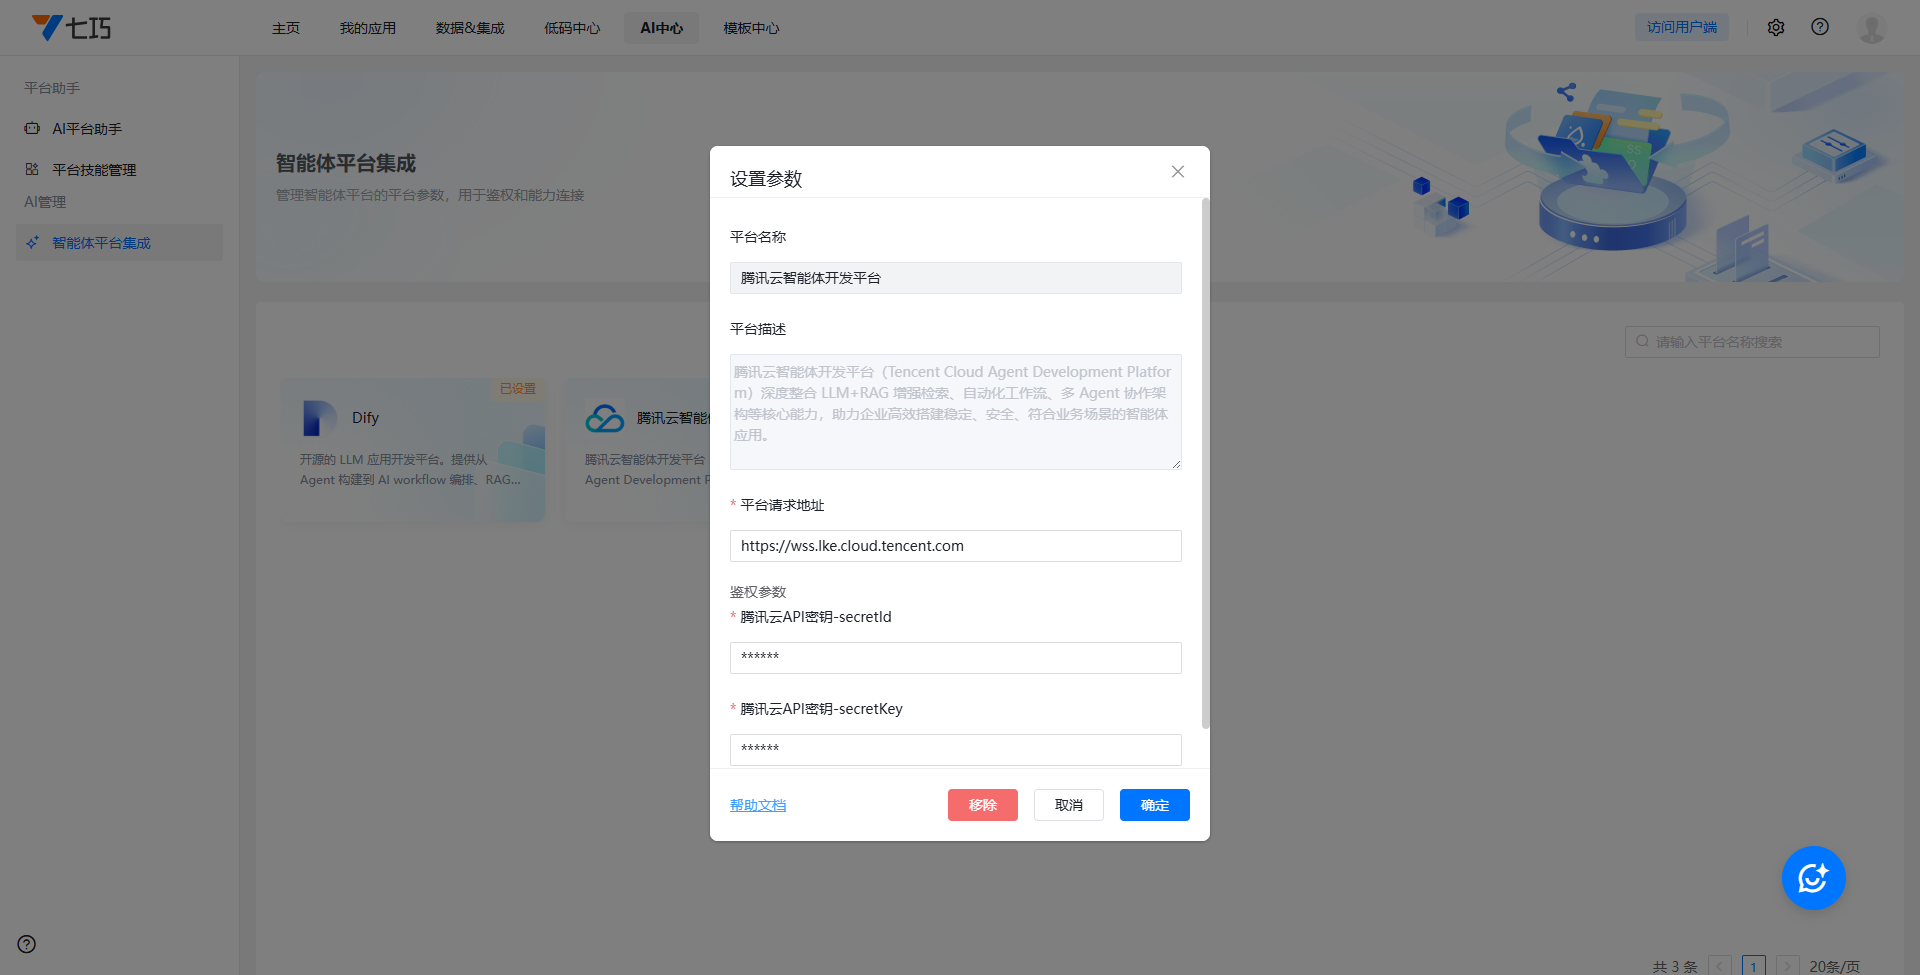Screen dimensions: 1920x975
Task: Open the 数据&集成 menu tab
Action: coord(470,28)
